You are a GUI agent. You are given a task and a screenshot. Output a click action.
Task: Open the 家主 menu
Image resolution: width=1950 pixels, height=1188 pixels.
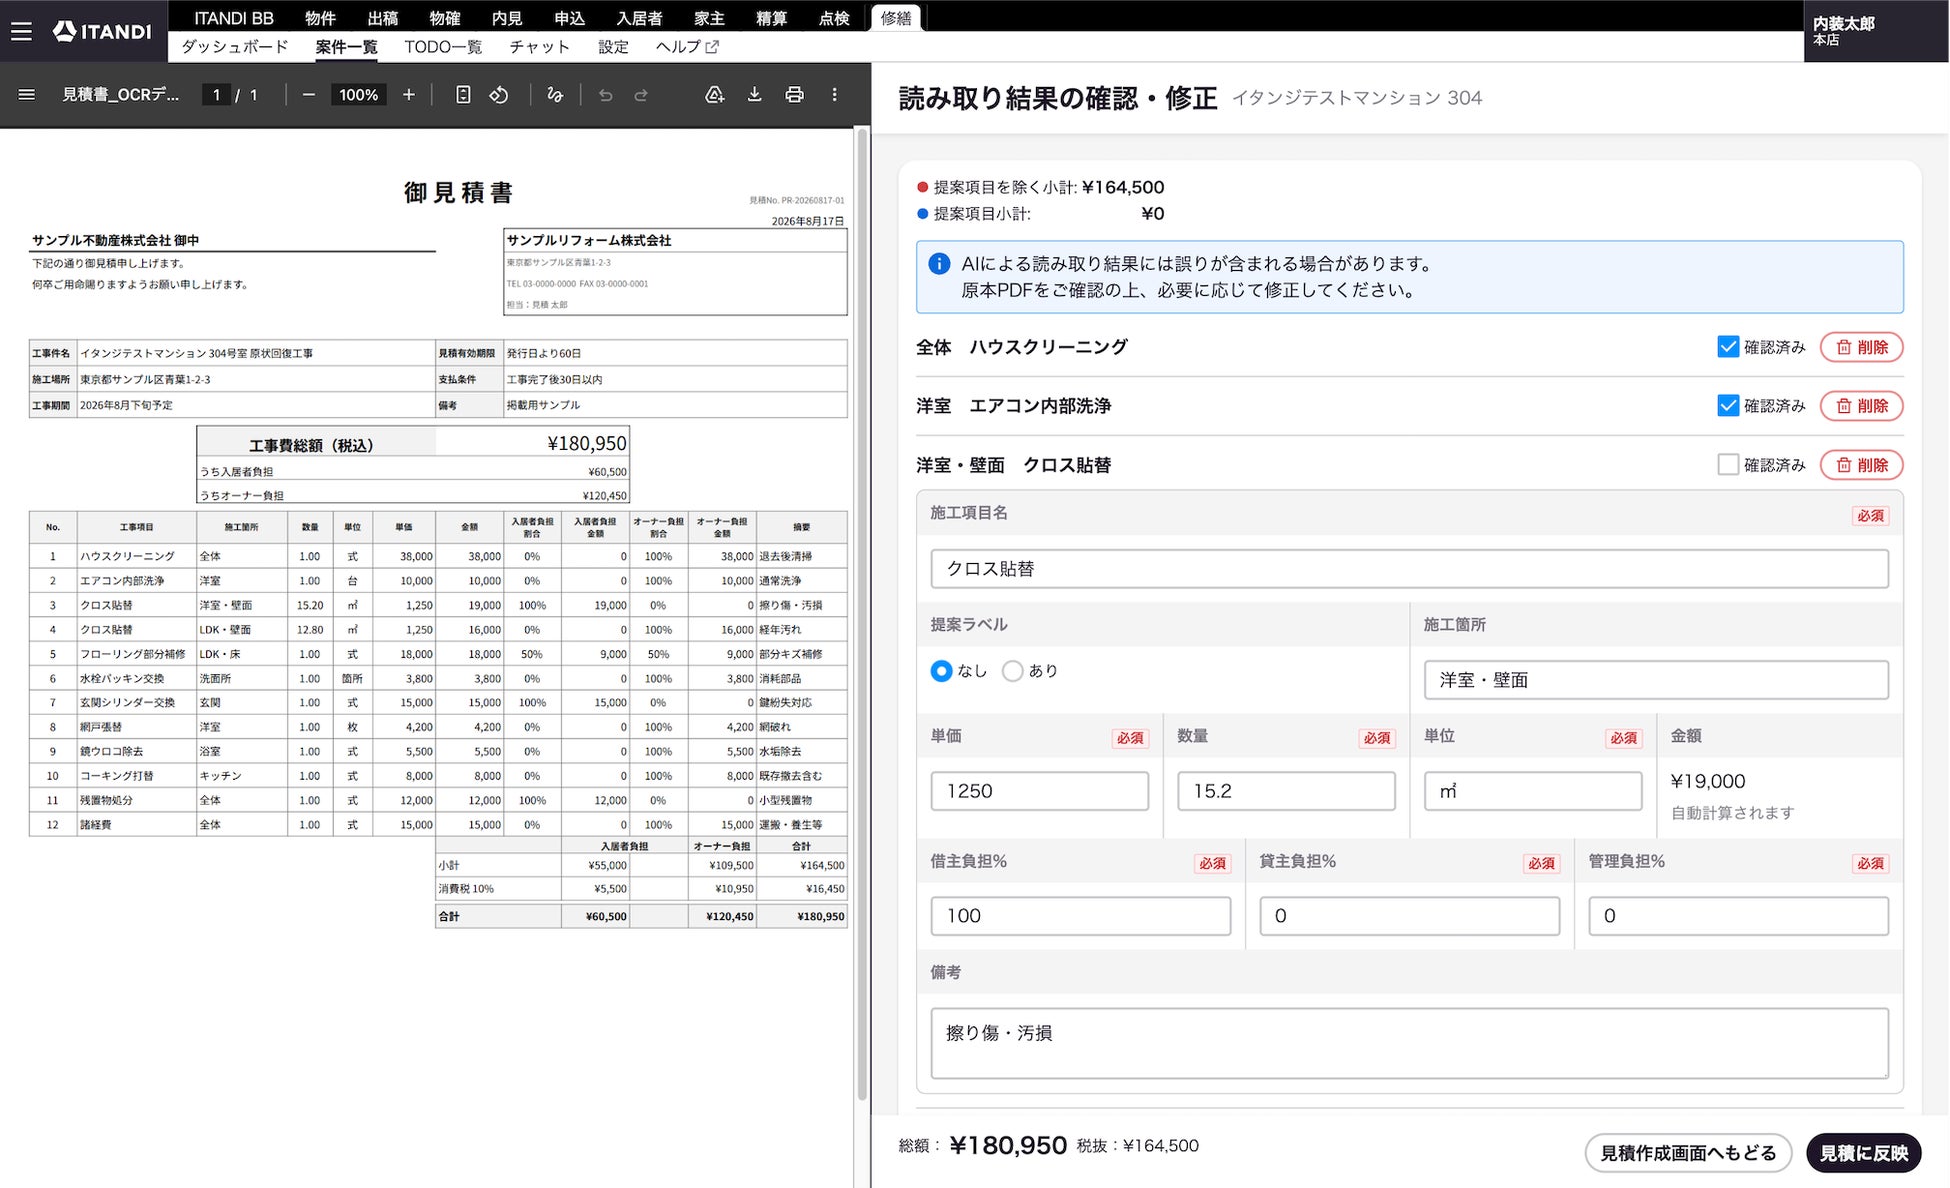pyautogui.click(x=709, y=18)
